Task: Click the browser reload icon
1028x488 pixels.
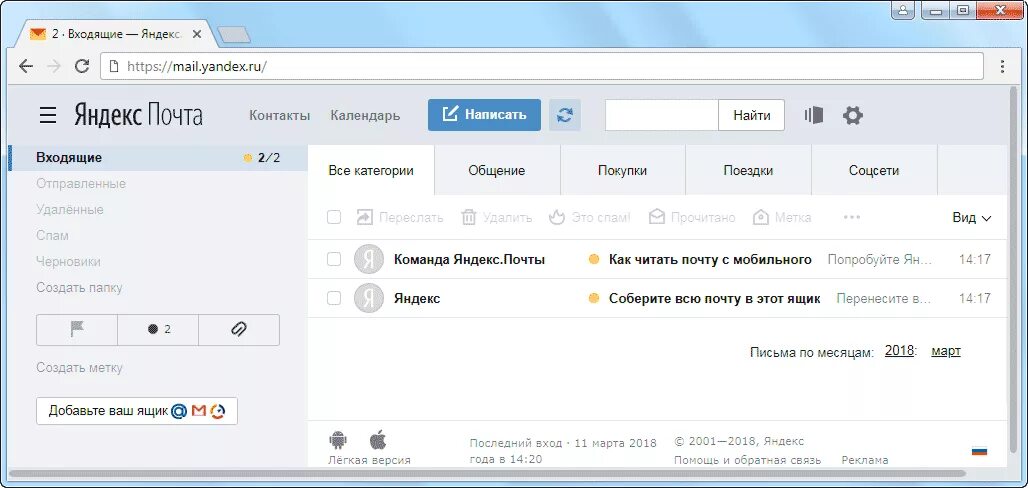Action: (82, 66)
